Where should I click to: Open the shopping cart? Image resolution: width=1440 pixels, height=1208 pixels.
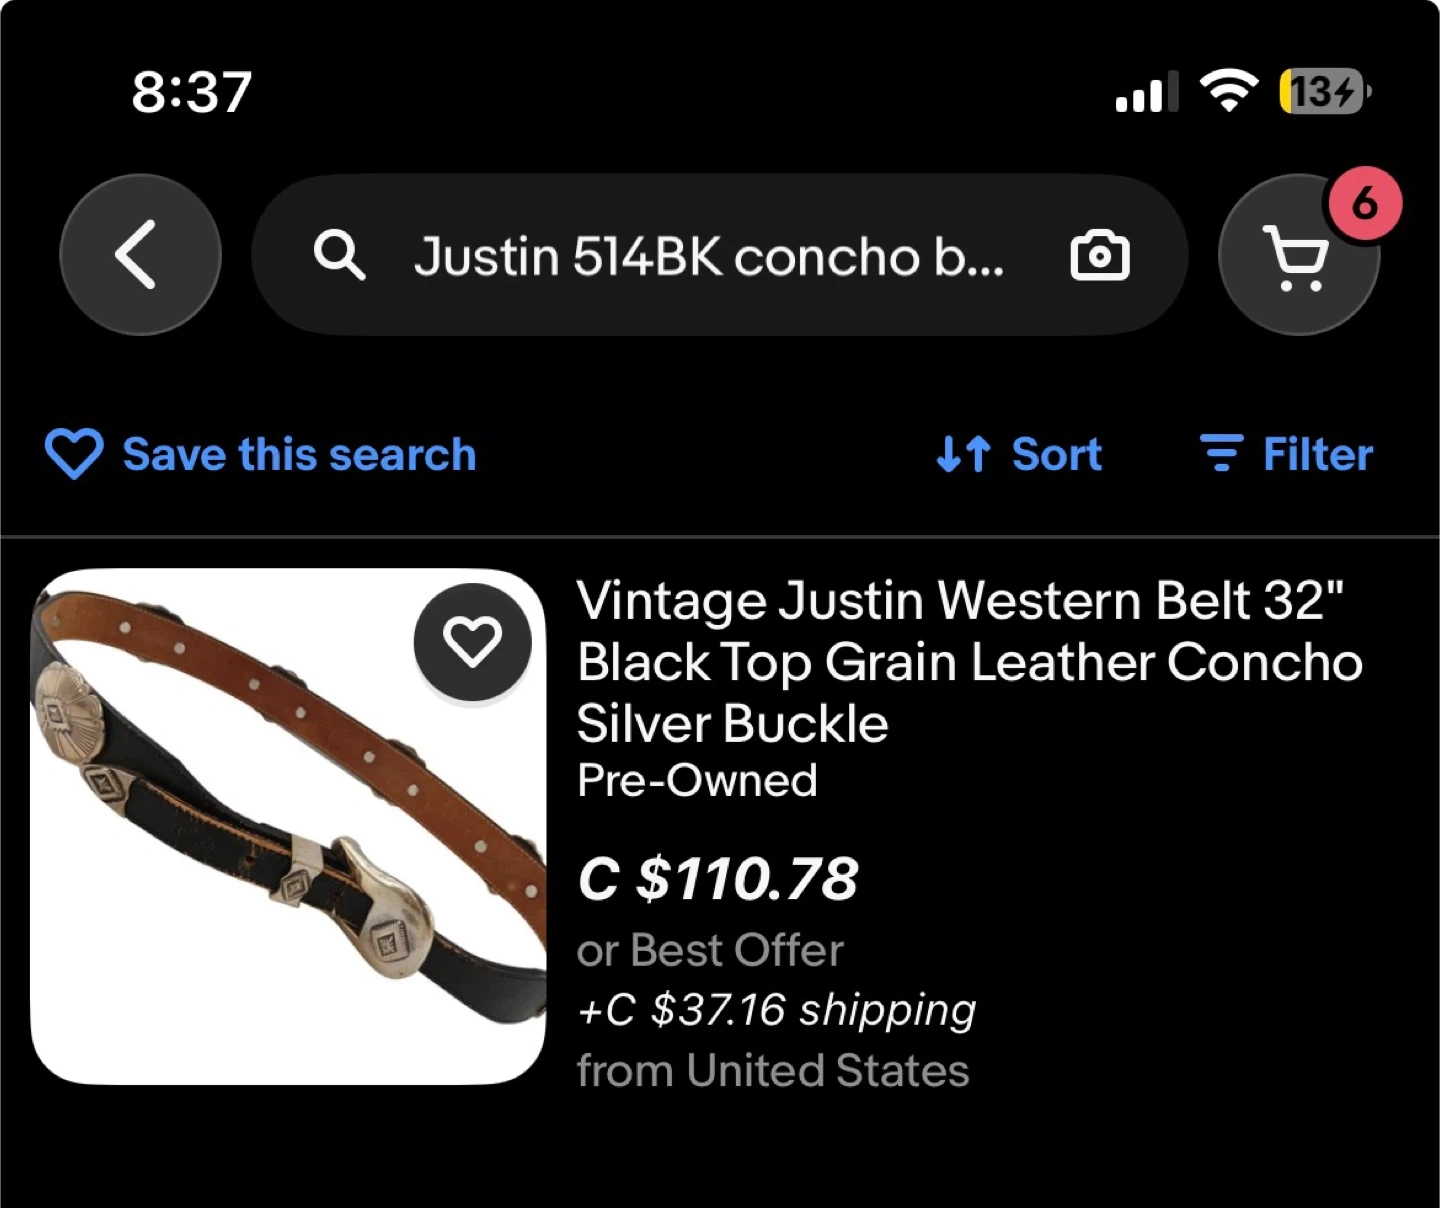(1296, 257)
